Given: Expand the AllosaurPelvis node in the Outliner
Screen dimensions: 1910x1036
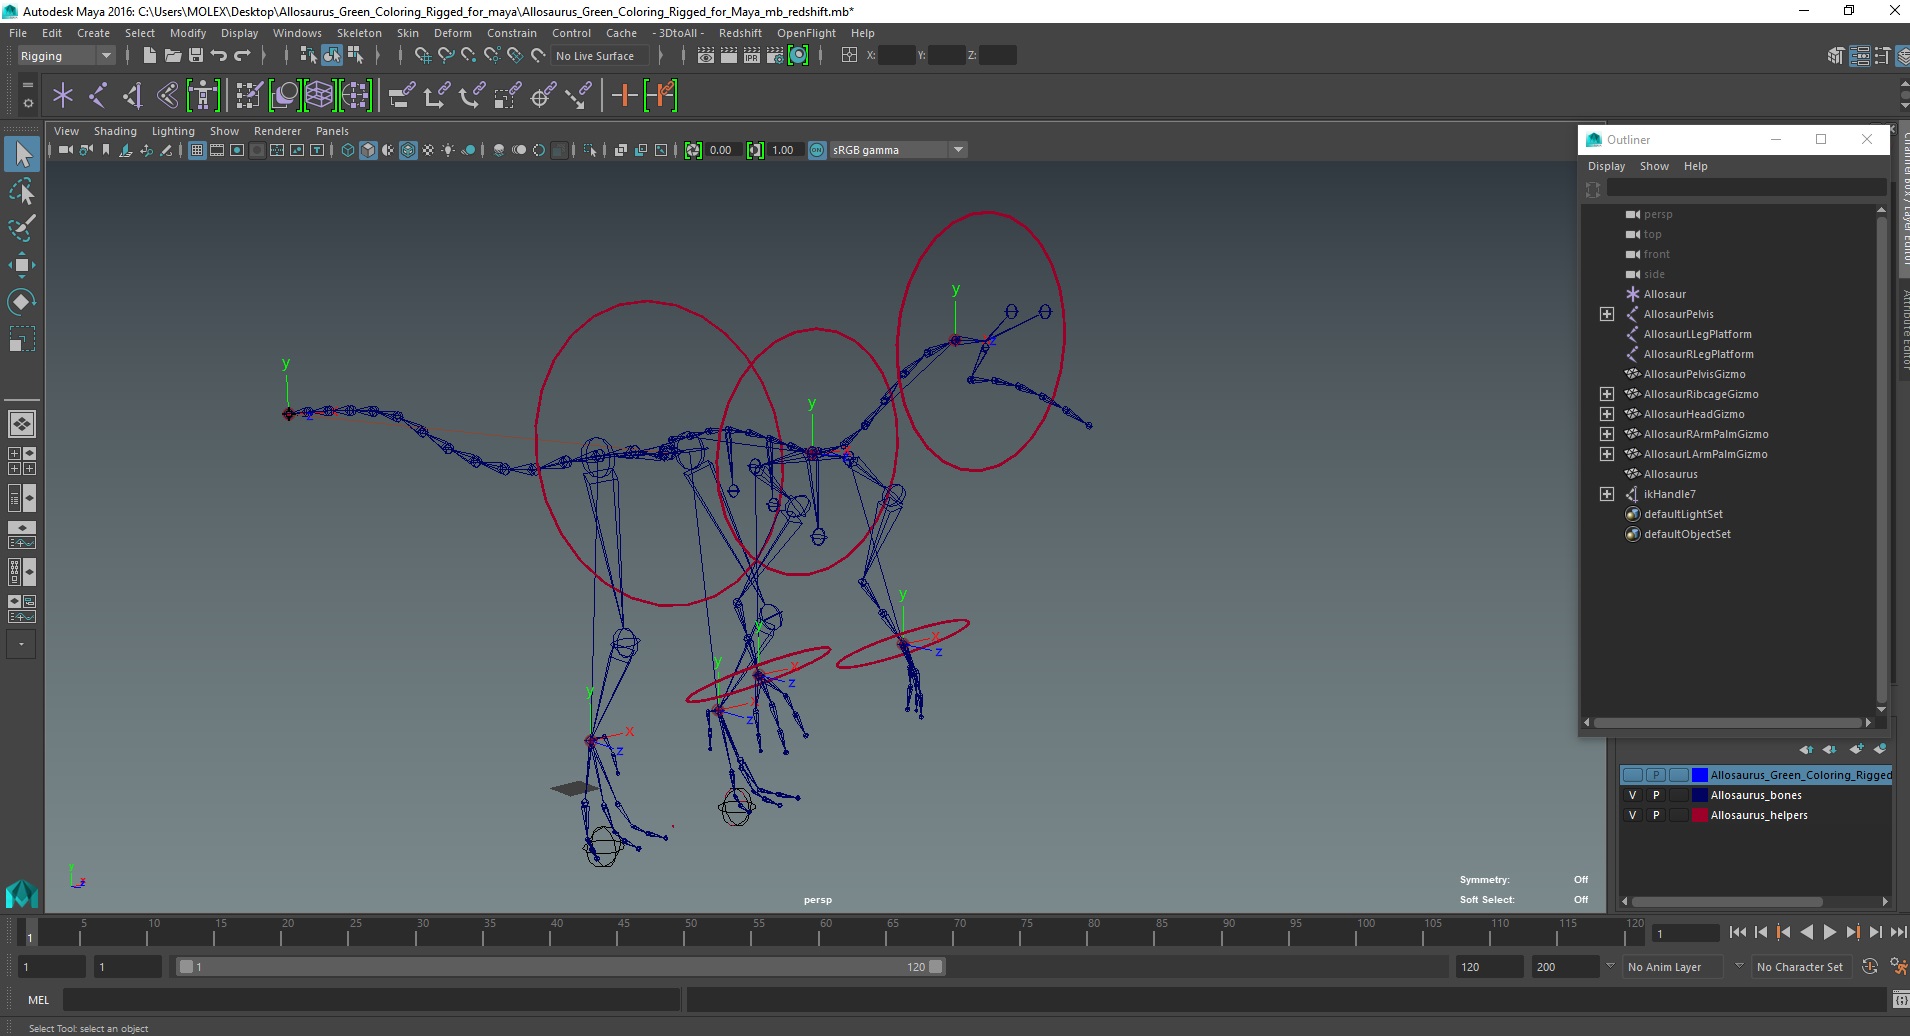Looking at the screenshot, I should point(1606,314).
